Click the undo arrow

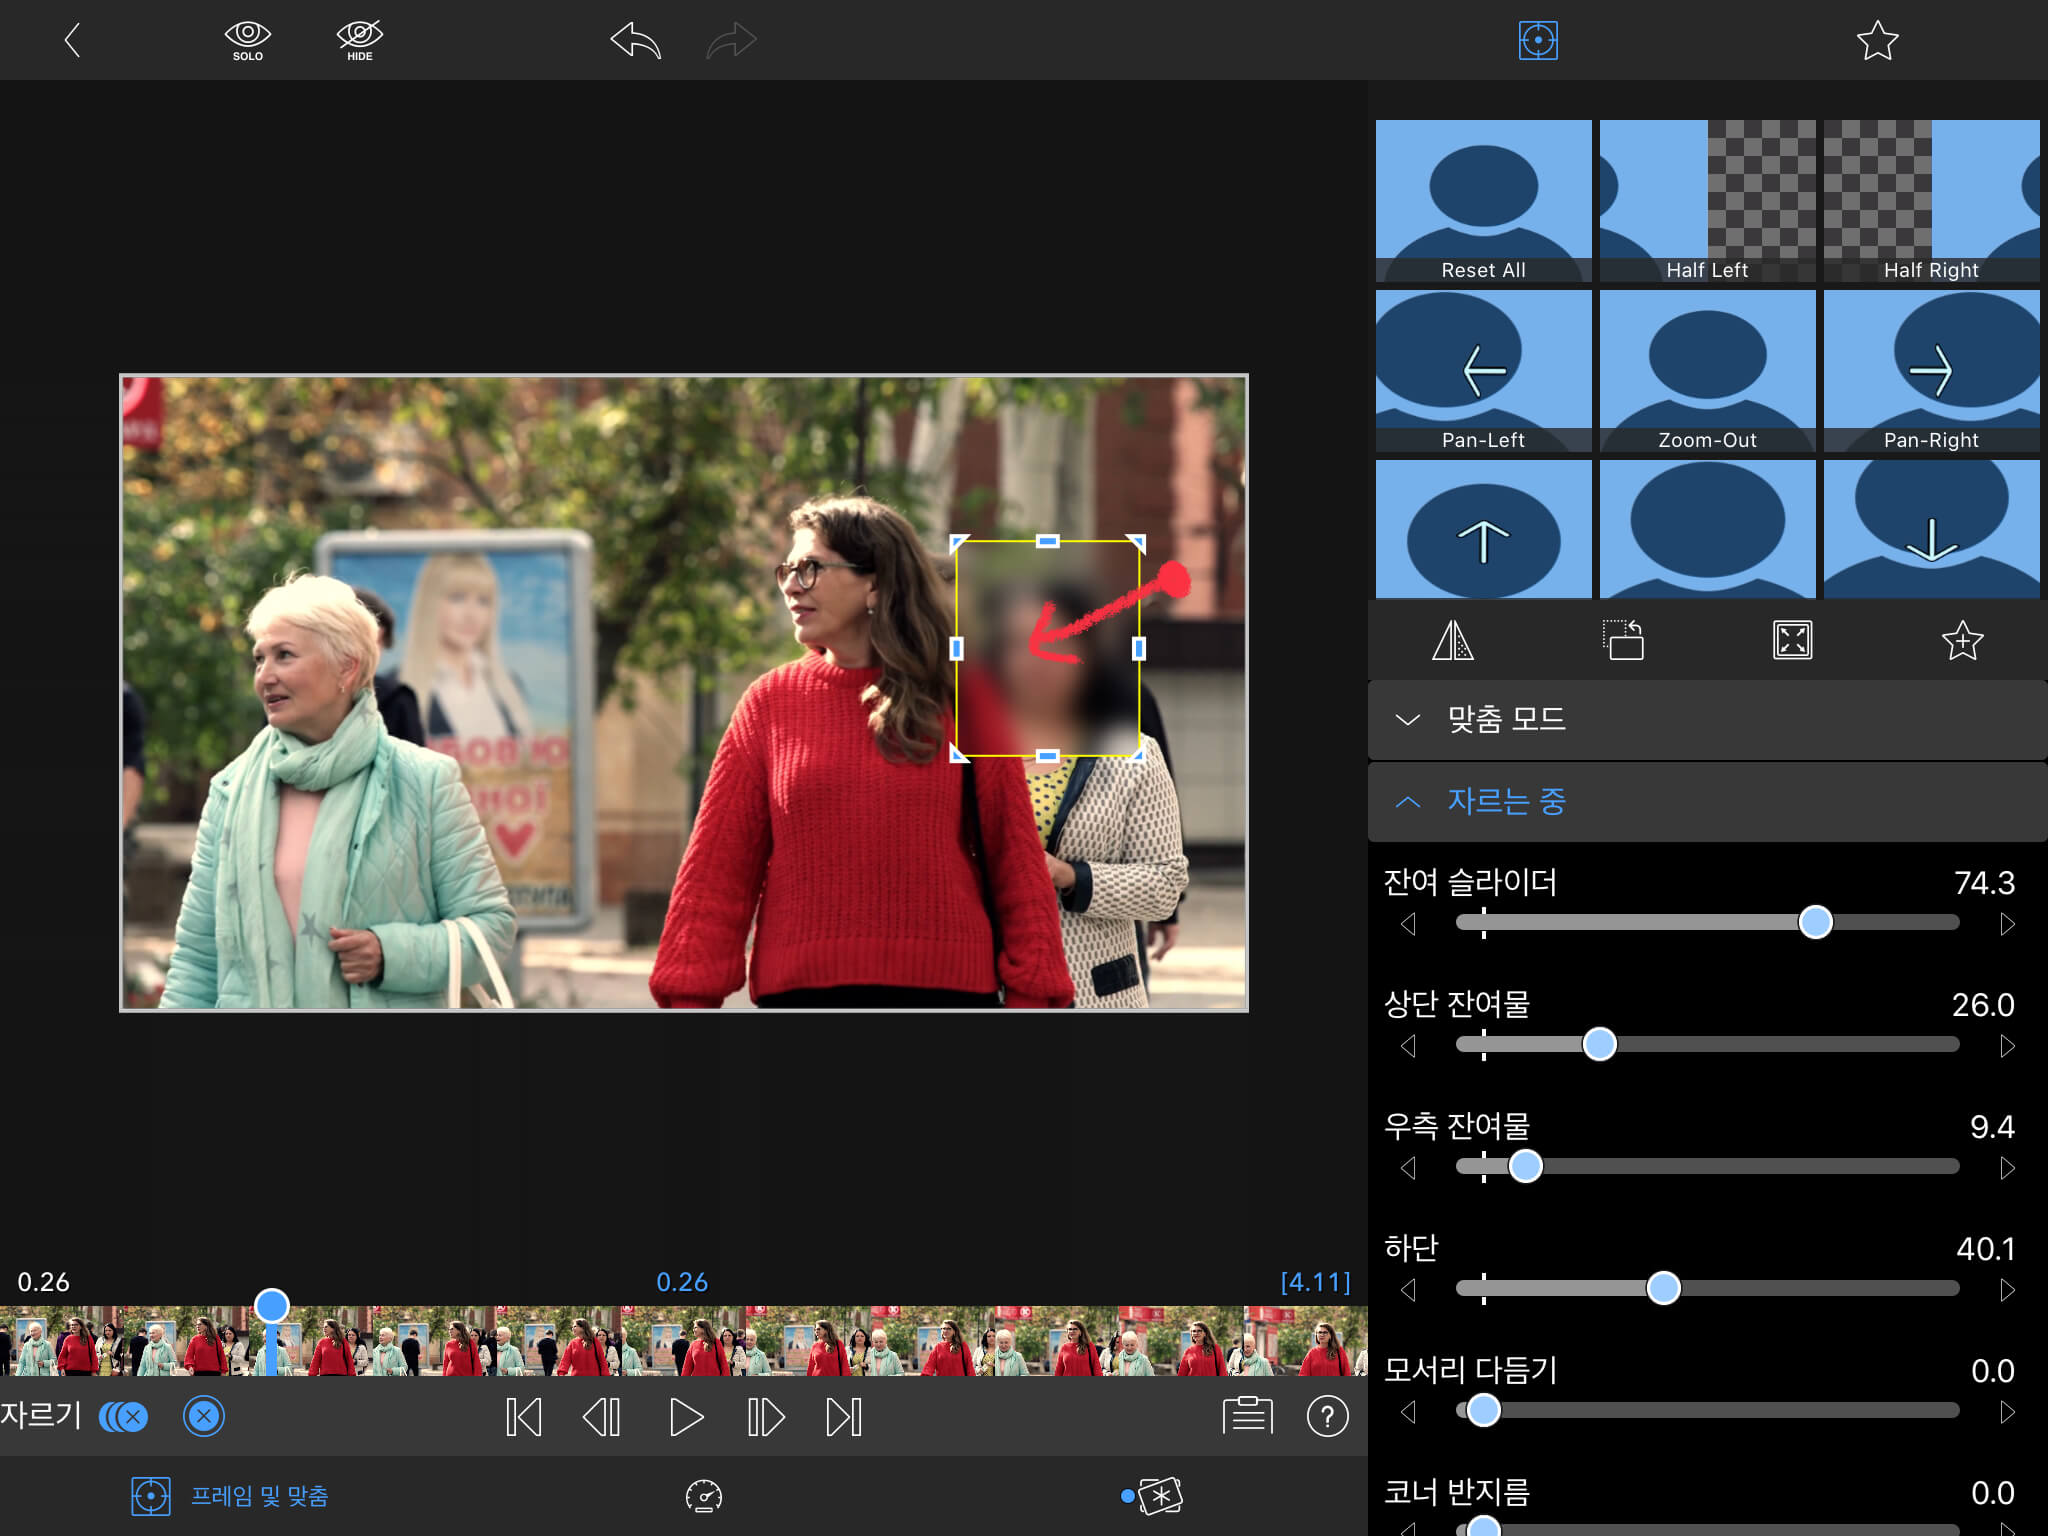point(636,41)
